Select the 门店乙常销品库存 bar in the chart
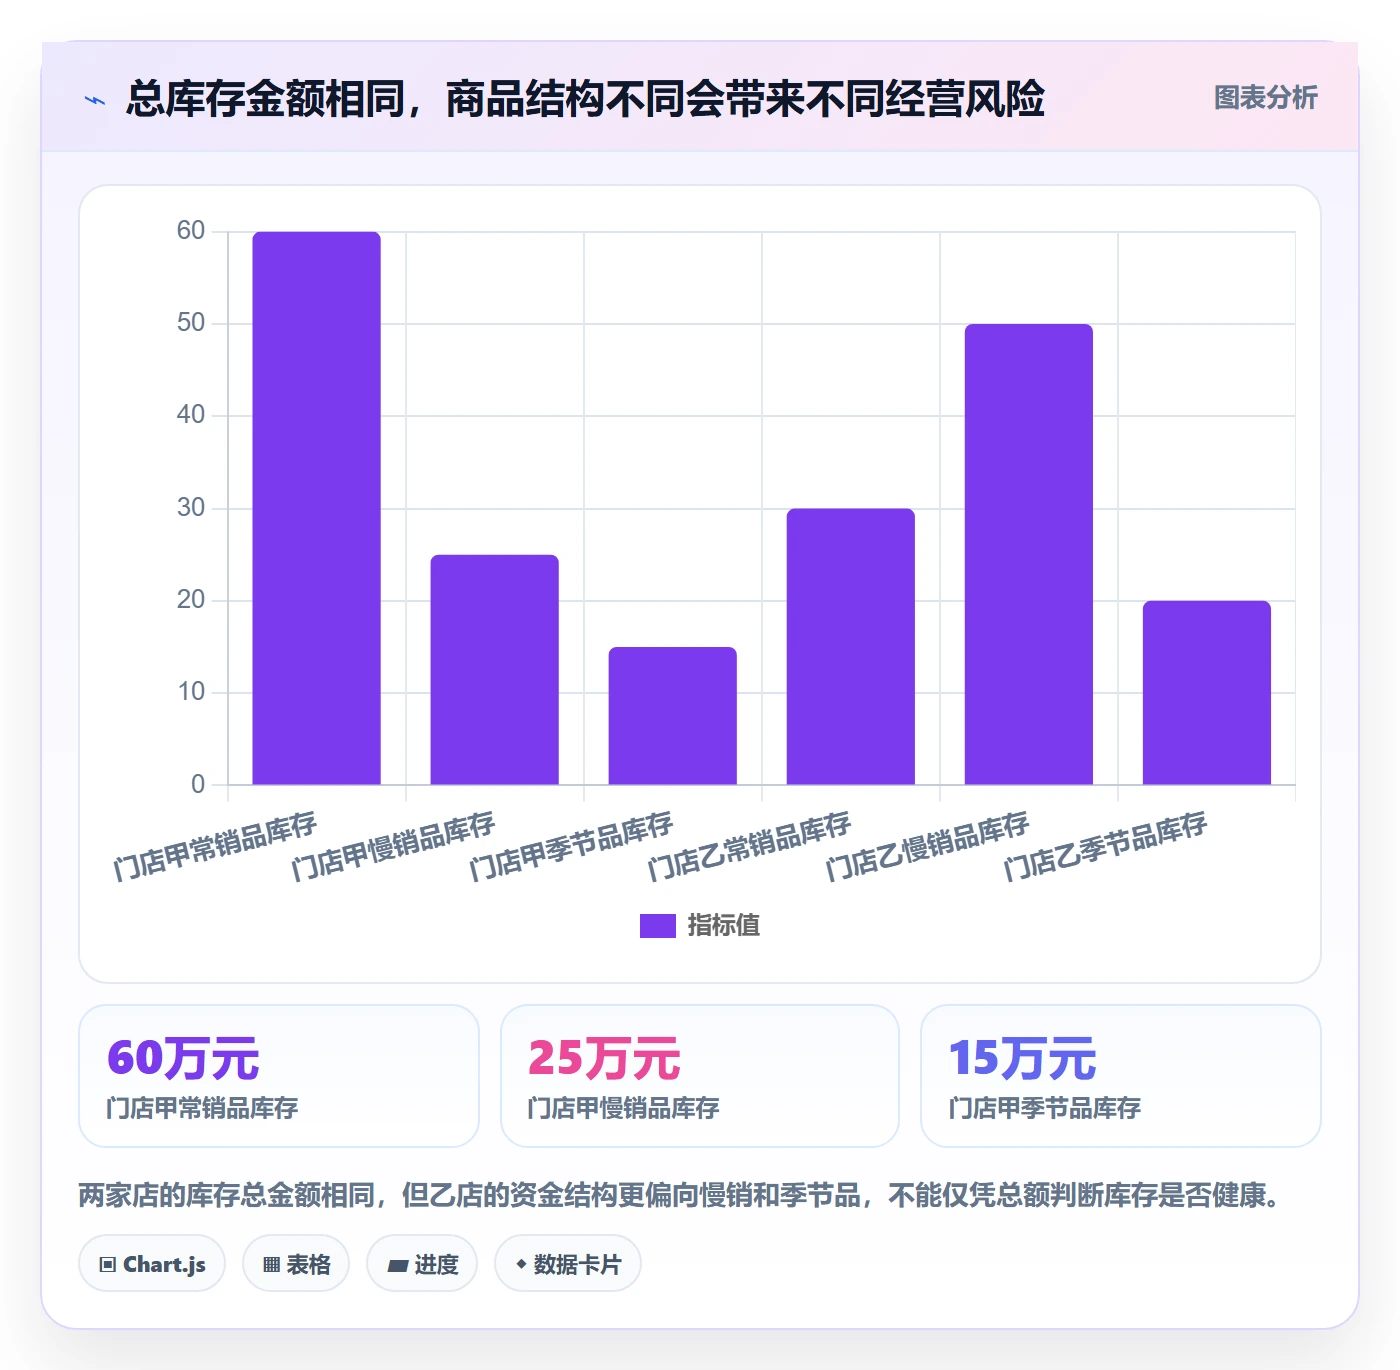1400x1370 pixels. coord(850,647)
